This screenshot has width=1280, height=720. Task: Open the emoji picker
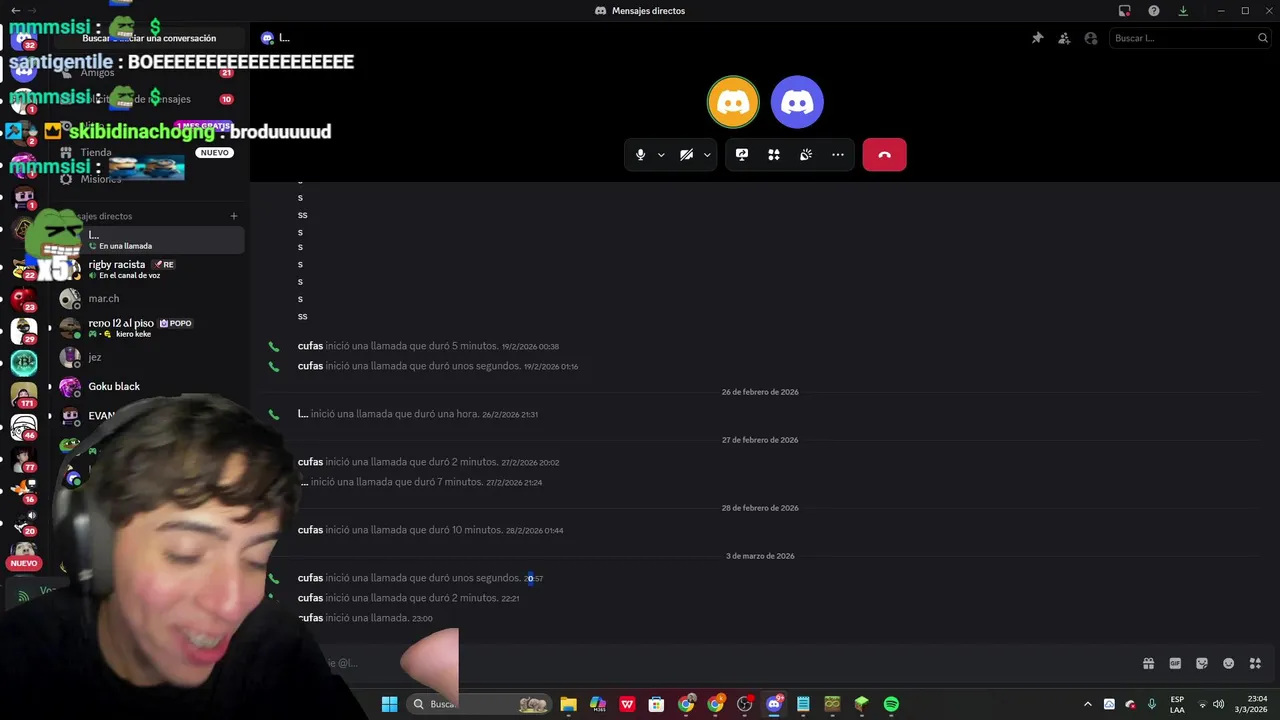[1229, 663]
